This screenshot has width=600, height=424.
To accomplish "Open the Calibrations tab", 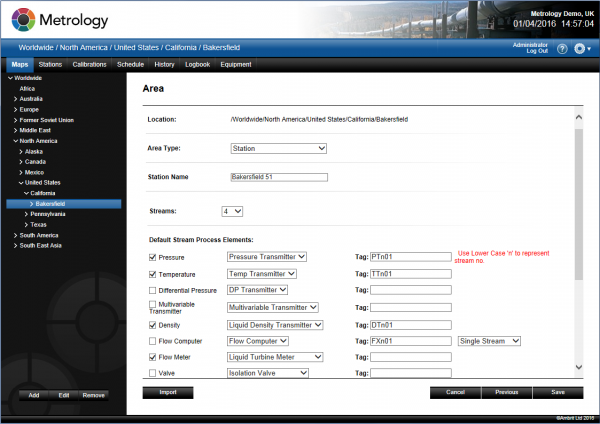I will [x=89, y=65].
